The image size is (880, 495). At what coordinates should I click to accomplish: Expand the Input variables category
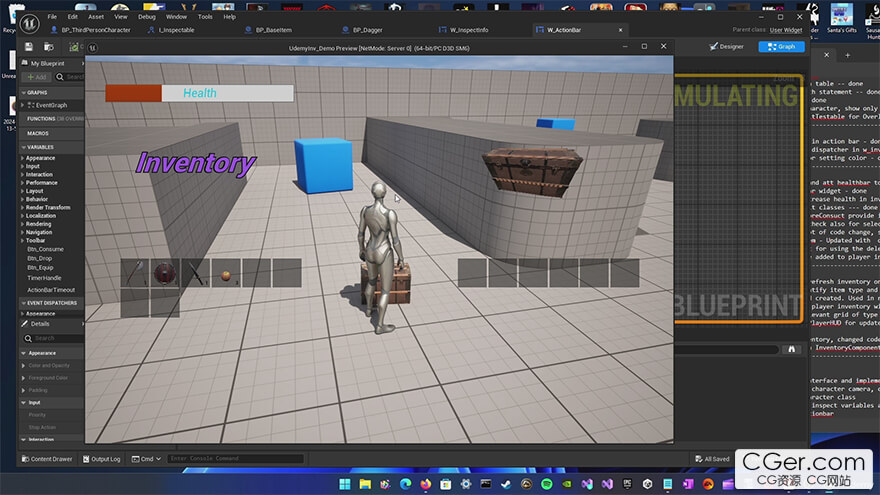click(x=22, y=166)
